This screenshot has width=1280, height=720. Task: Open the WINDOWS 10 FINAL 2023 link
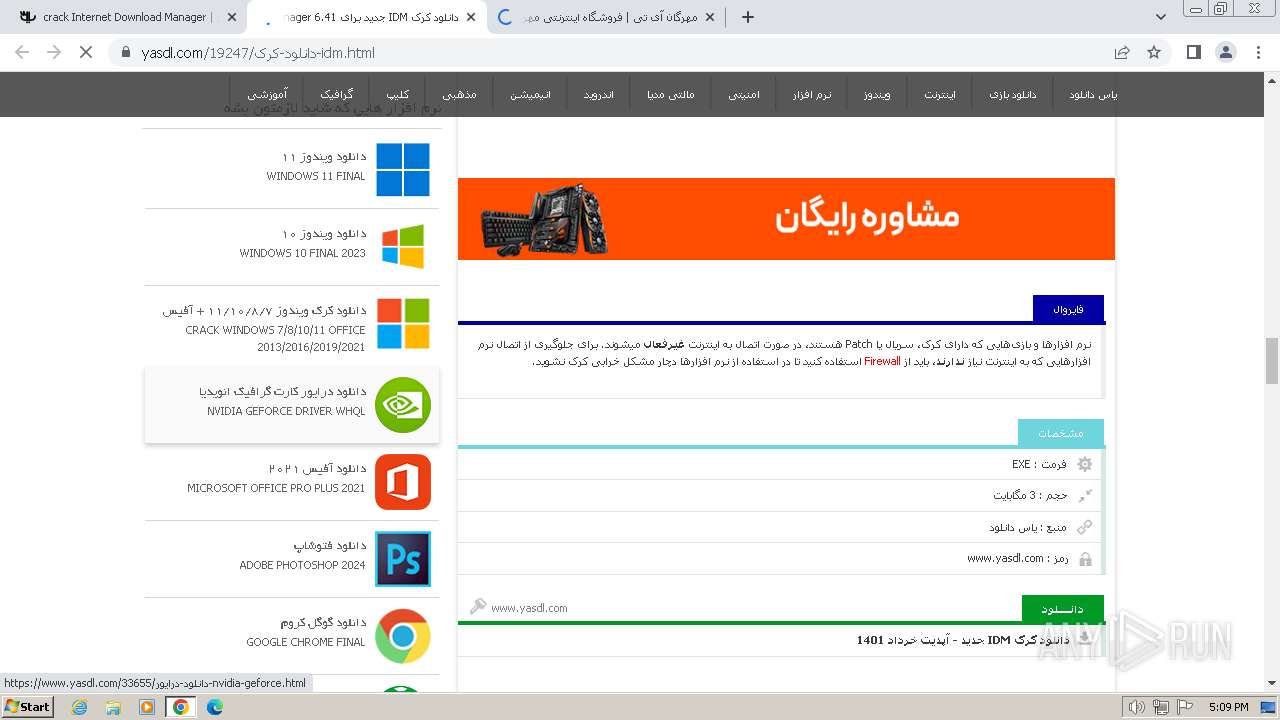click(x=303, y=253)
